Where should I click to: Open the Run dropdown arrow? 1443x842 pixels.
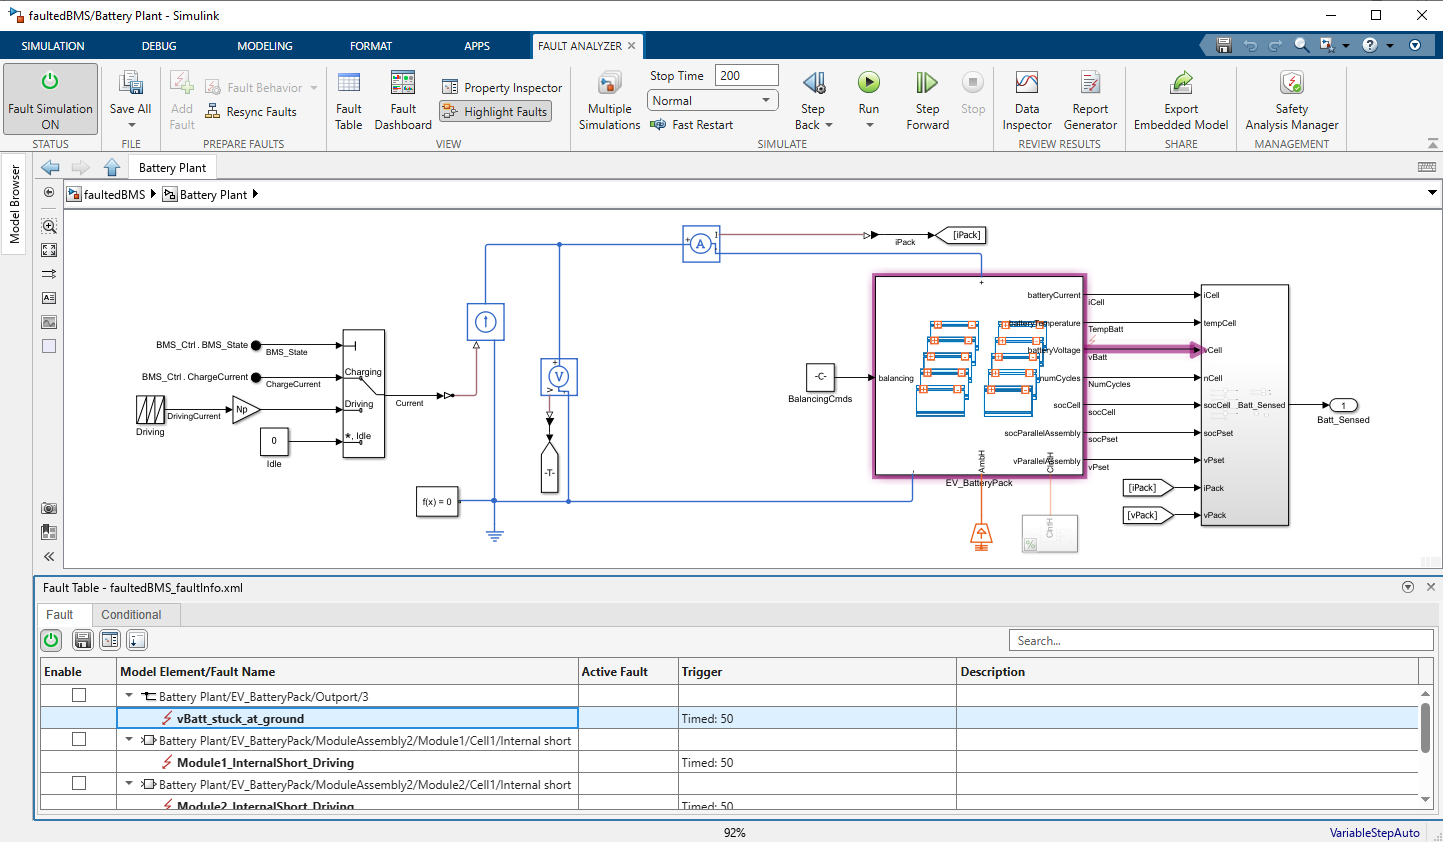click(869, 125)
